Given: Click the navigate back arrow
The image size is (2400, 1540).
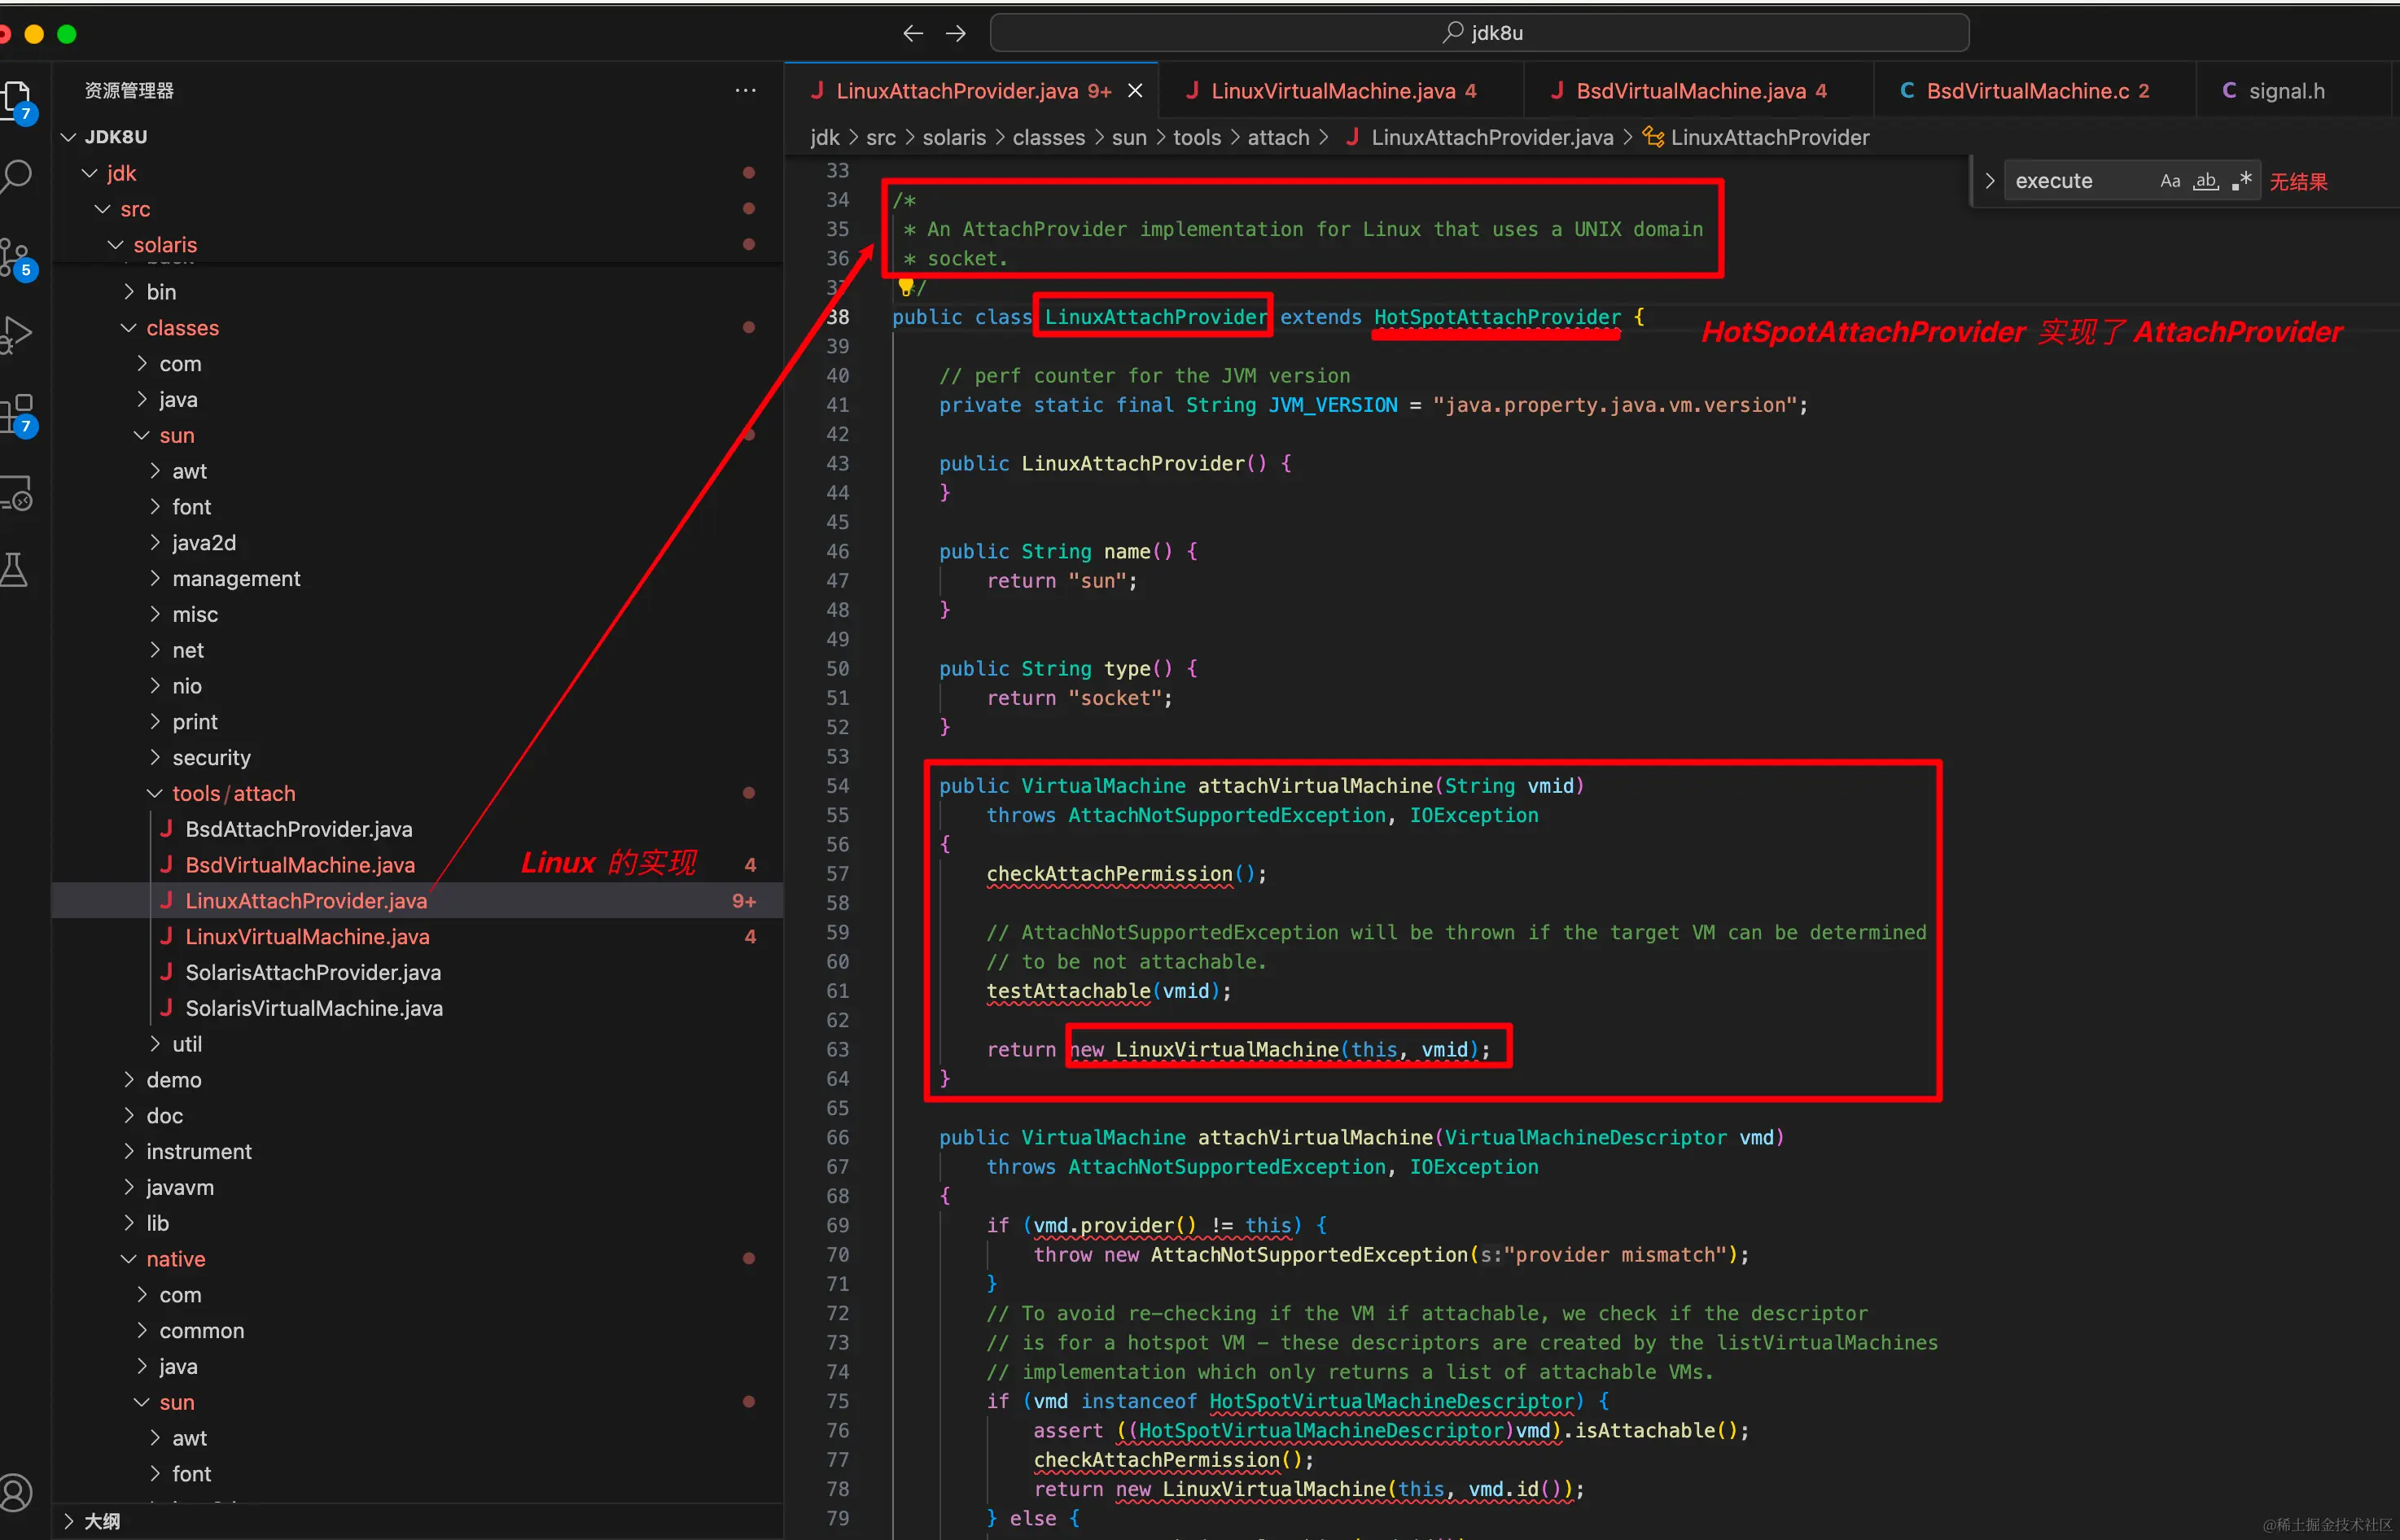Looking at the screenshot, I should [912, 33].
